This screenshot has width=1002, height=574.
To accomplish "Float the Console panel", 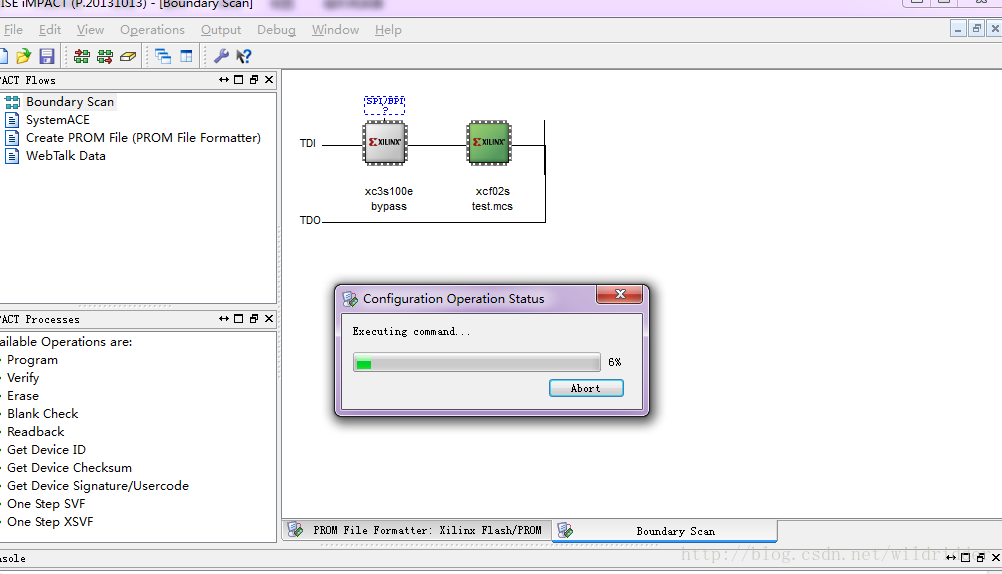I will pyautogui.click(x=981, y=558).
